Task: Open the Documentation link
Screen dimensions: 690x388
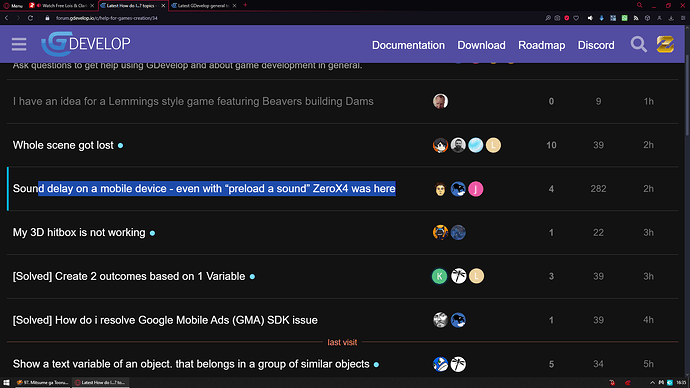Action: tap(408, 45)
